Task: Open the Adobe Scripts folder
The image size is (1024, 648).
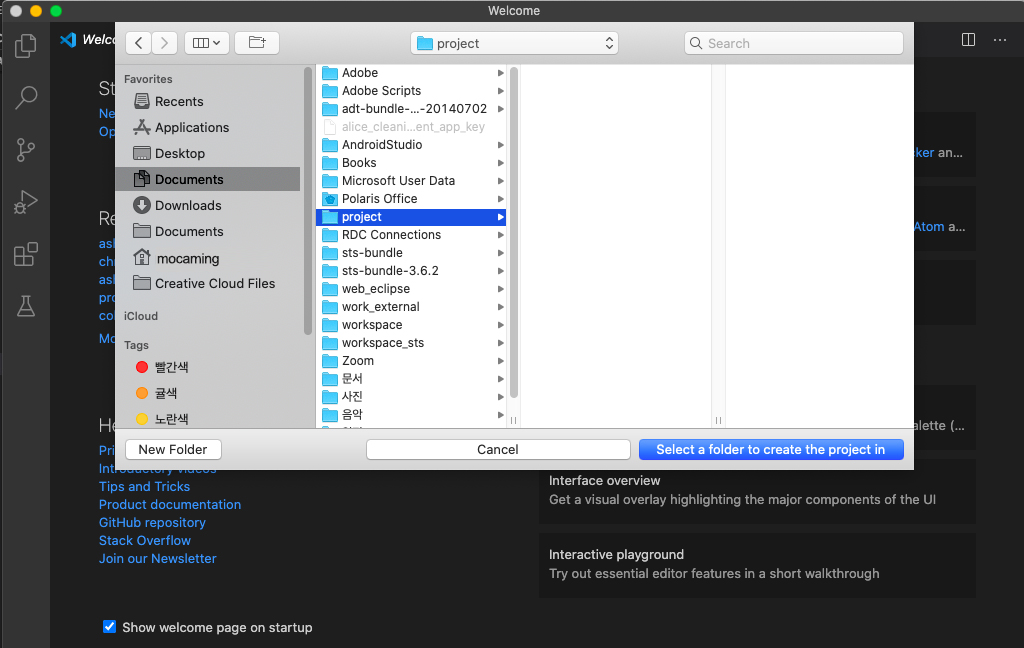Action: [x=411, y=91]
